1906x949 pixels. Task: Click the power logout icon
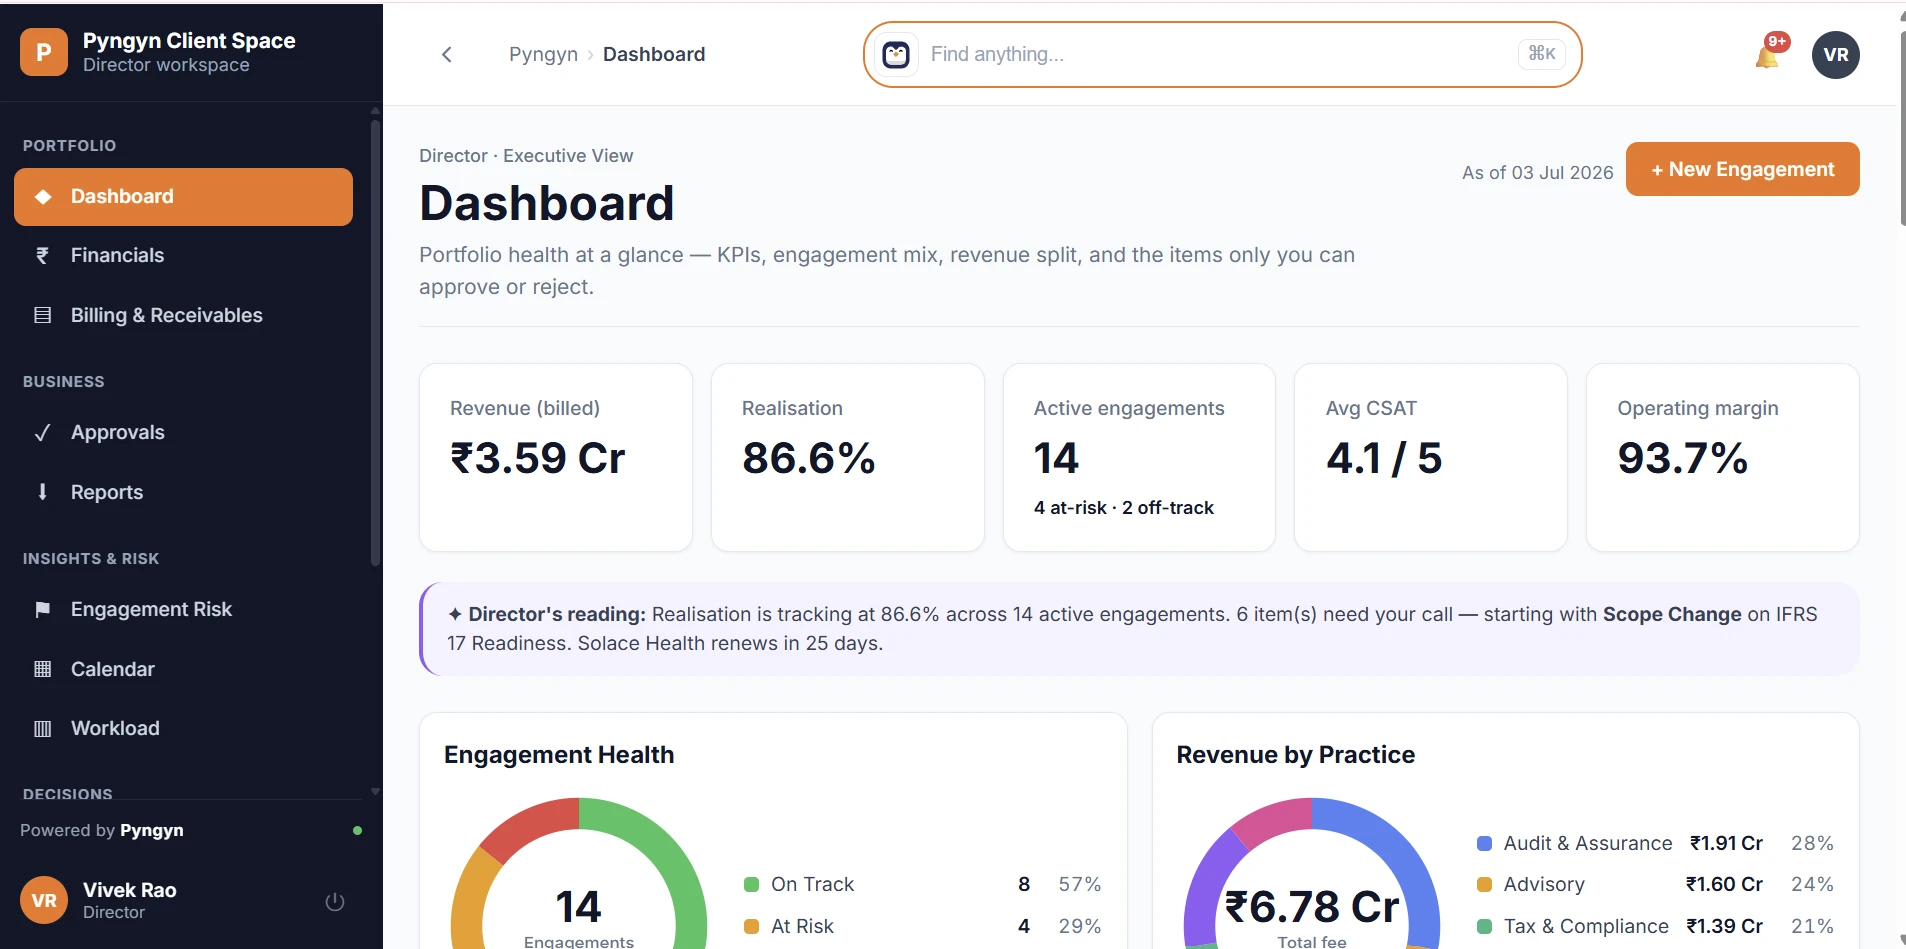[x=335, y=902]
